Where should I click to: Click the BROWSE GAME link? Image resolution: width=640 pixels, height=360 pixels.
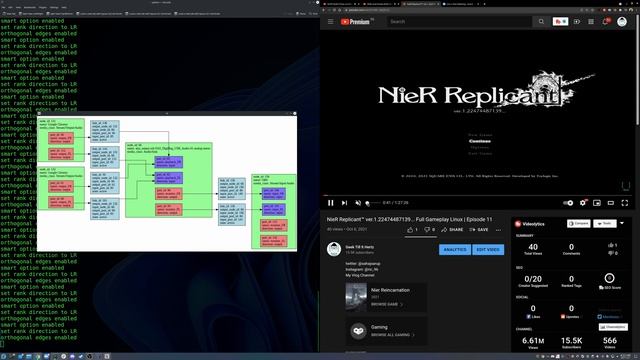point(387,304)
